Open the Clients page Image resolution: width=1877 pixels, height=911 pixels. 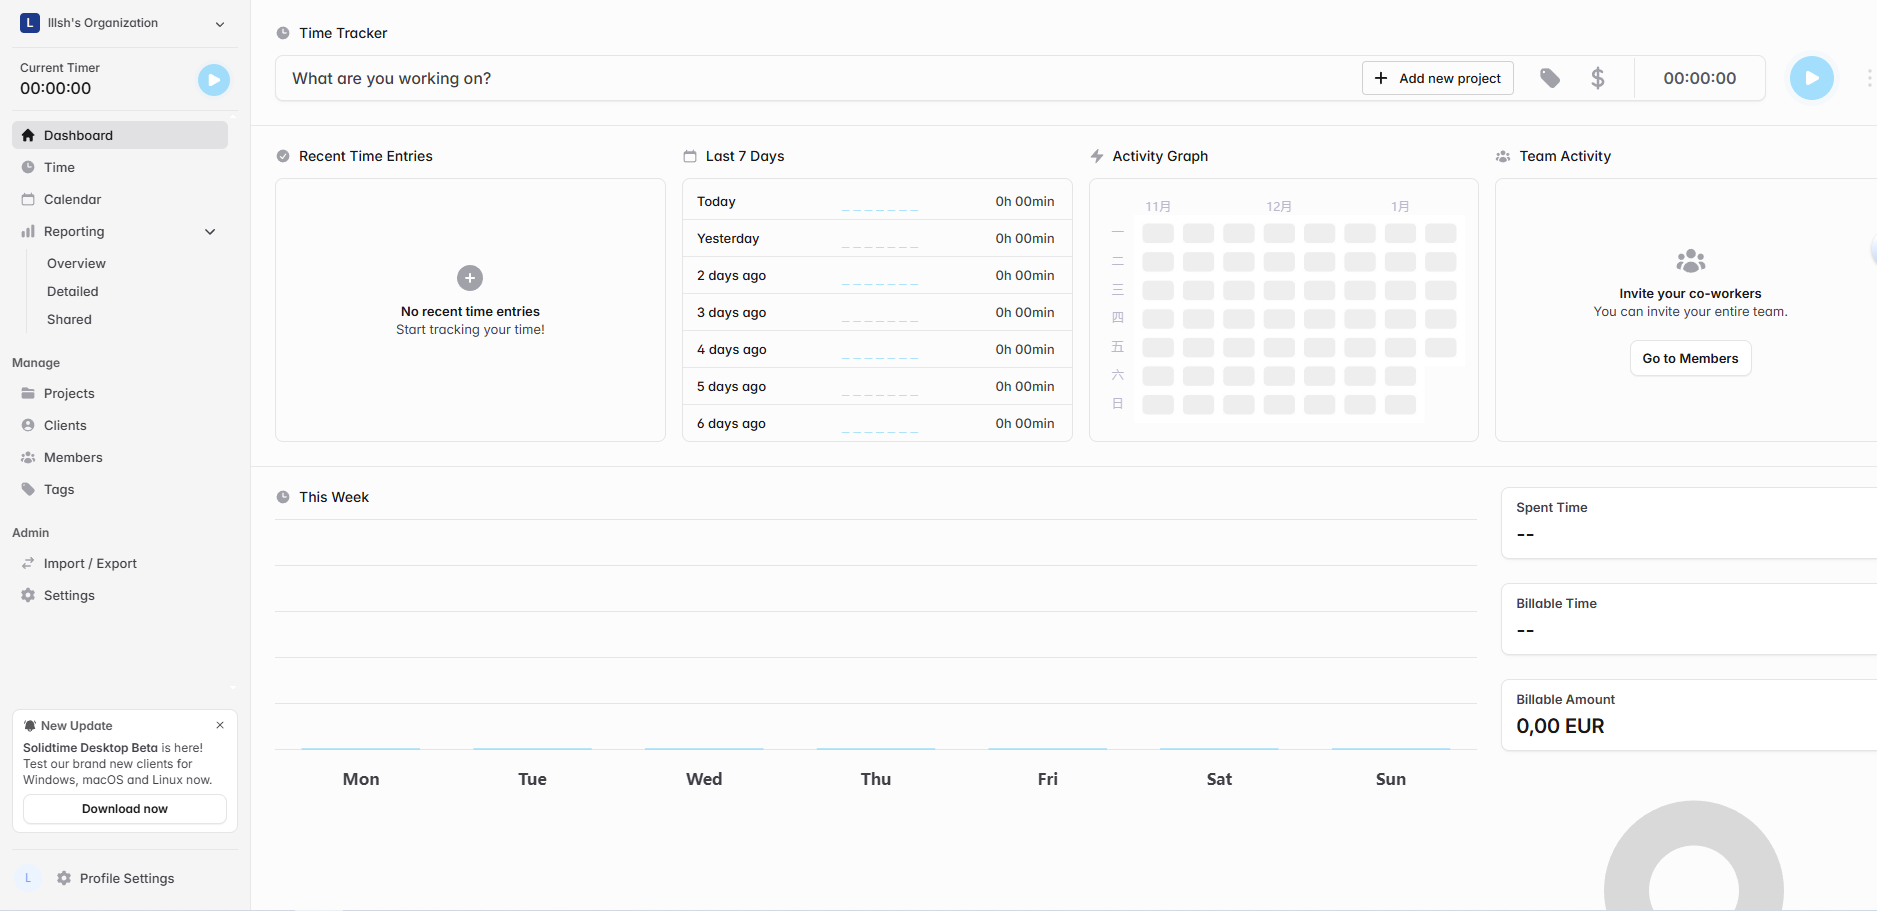tap(120, 425)
